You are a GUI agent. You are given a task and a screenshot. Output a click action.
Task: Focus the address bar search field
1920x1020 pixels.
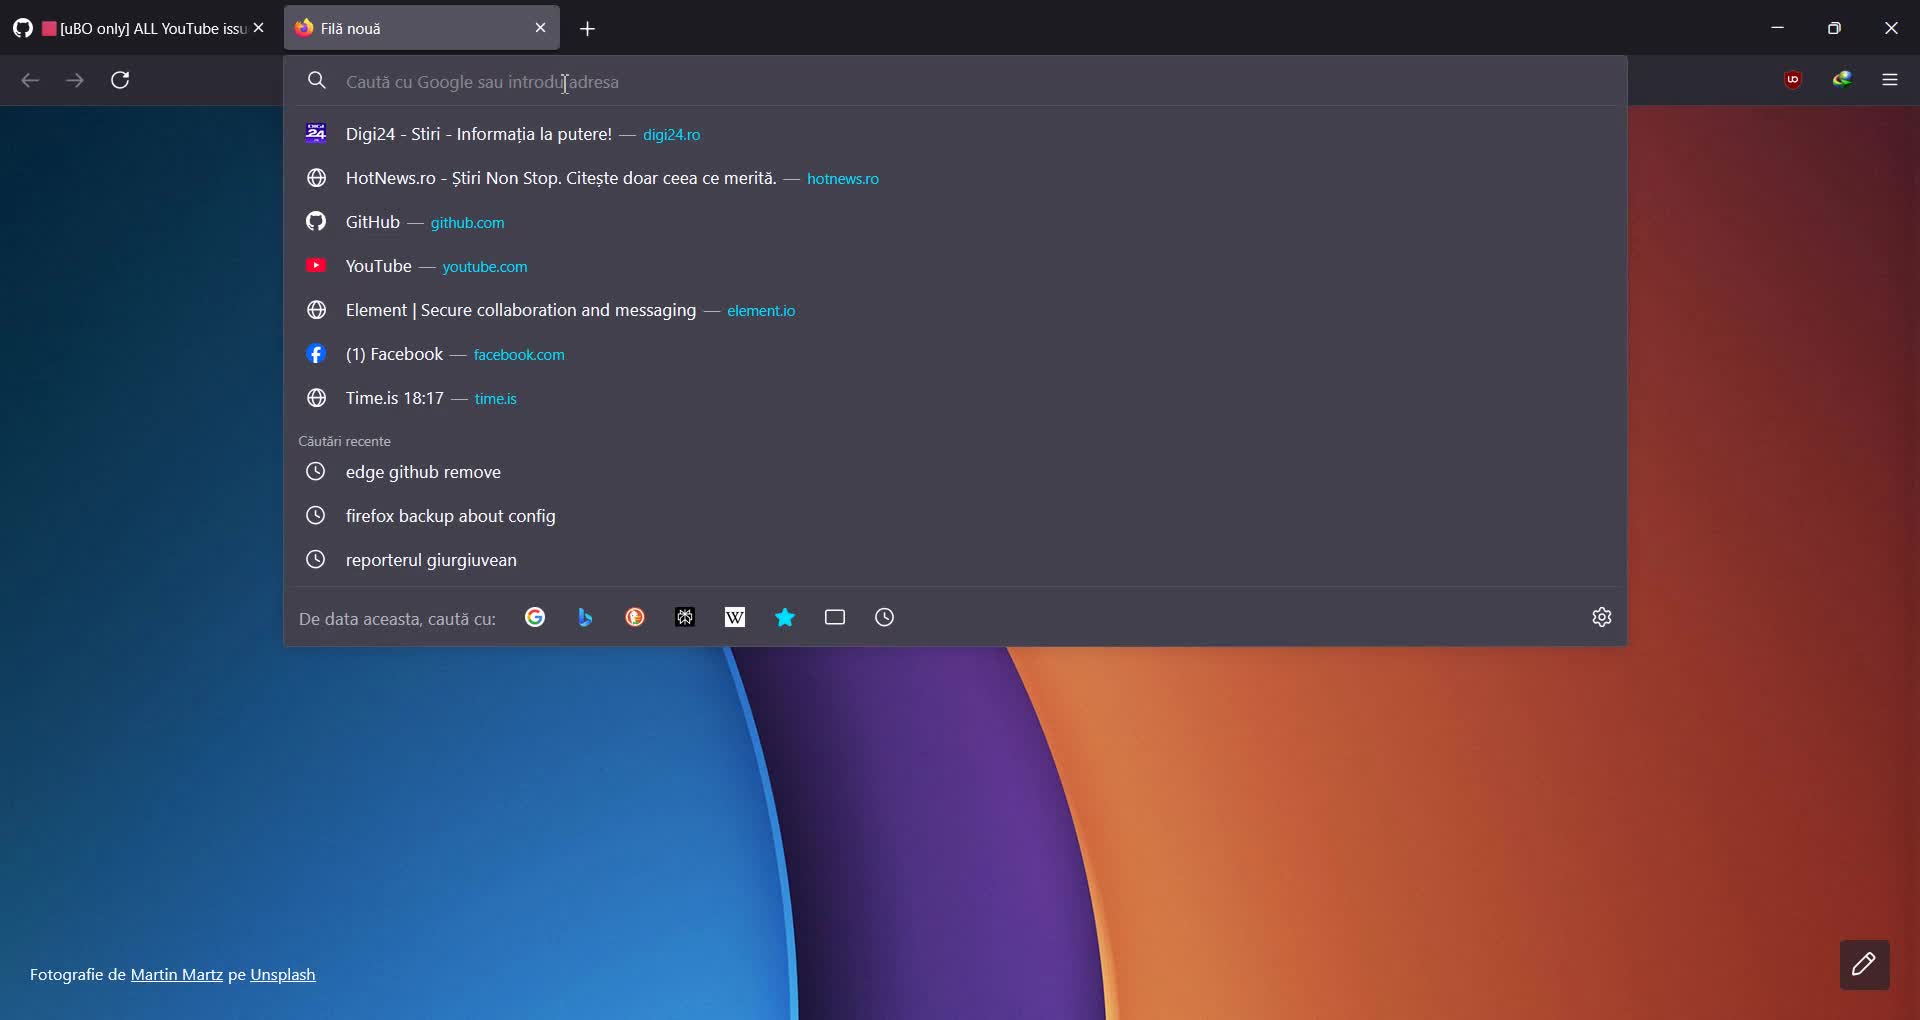[x=900, y=82]
